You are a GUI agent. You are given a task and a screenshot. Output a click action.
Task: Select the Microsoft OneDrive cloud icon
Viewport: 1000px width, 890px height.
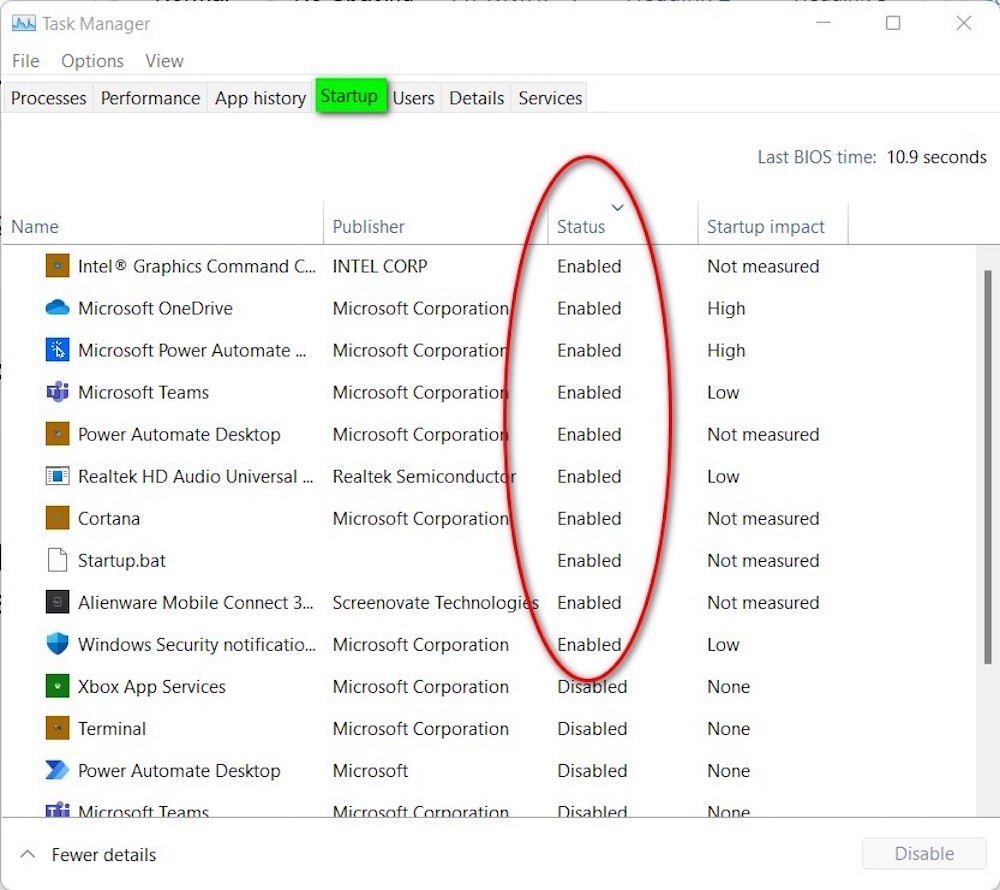[56, 308]
